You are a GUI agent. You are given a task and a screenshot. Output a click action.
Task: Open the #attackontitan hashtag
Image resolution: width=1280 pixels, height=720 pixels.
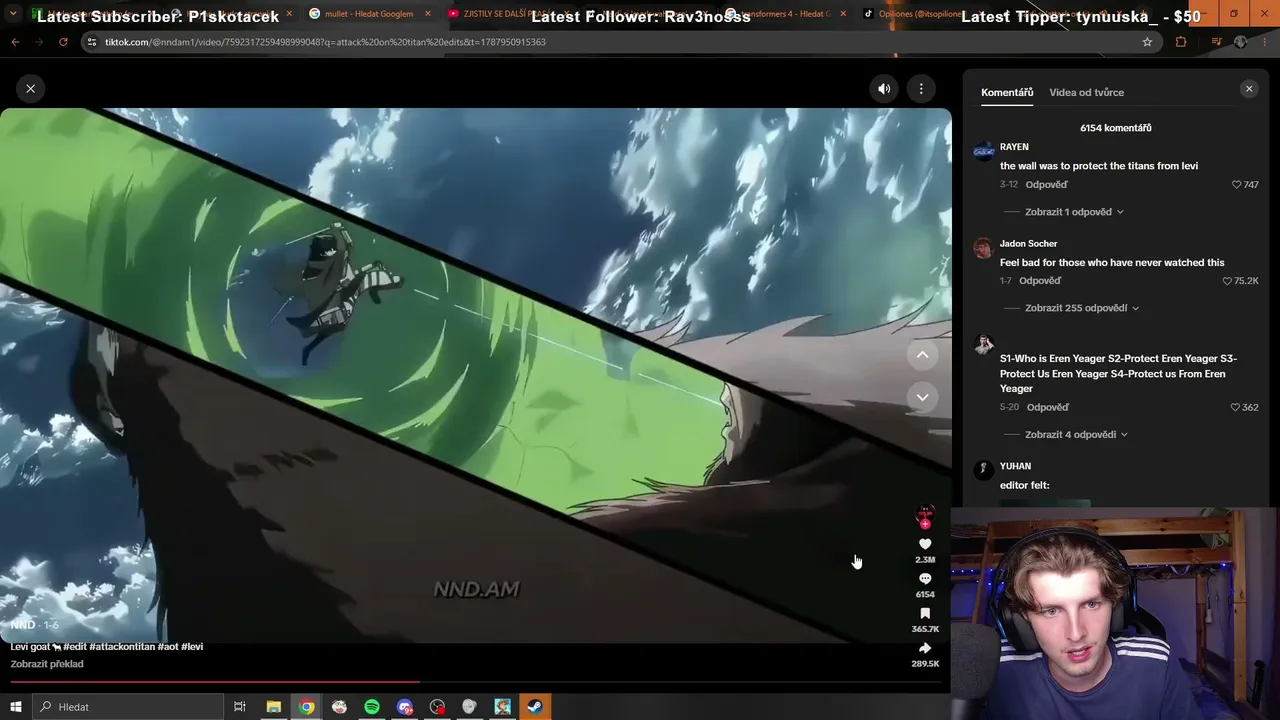click(123, 647)
